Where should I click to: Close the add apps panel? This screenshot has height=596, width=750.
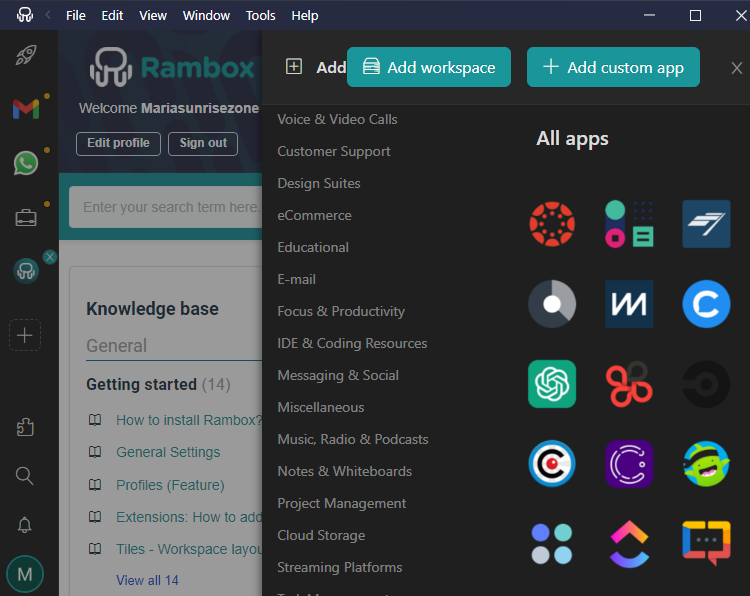pos(737,68)
